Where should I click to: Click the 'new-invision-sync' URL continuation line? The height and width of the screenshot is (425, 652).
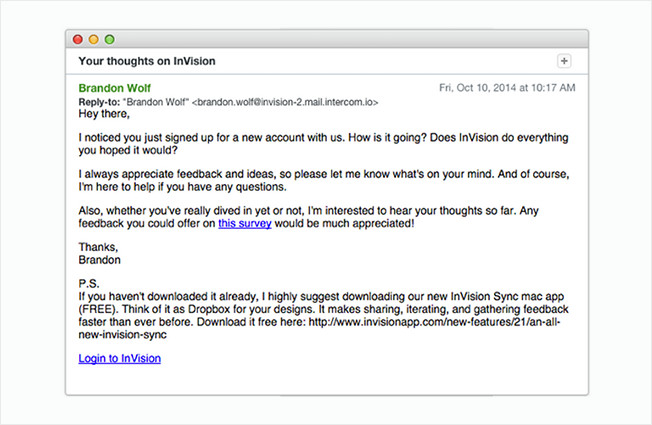pos(123,335)
